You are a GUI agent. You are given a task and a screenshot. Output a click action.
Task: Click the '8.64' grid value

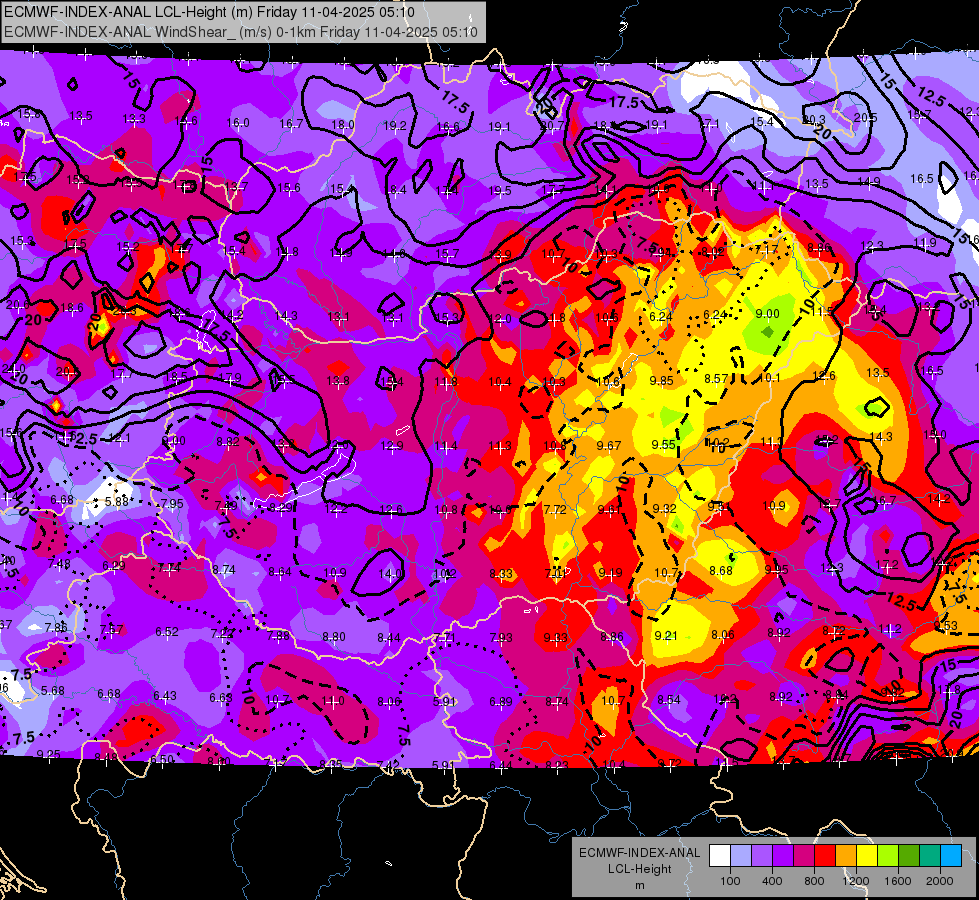click(x=280, y=571)
